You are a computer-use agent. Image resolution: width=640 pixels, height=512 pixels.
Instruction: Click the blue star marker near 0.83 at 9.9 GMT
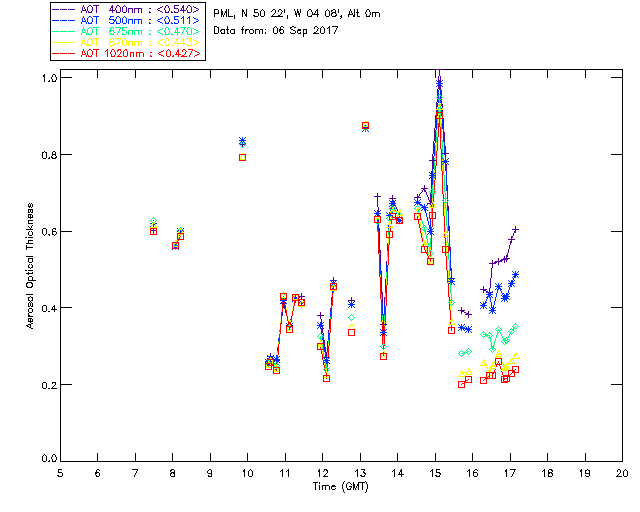(242, 141)
